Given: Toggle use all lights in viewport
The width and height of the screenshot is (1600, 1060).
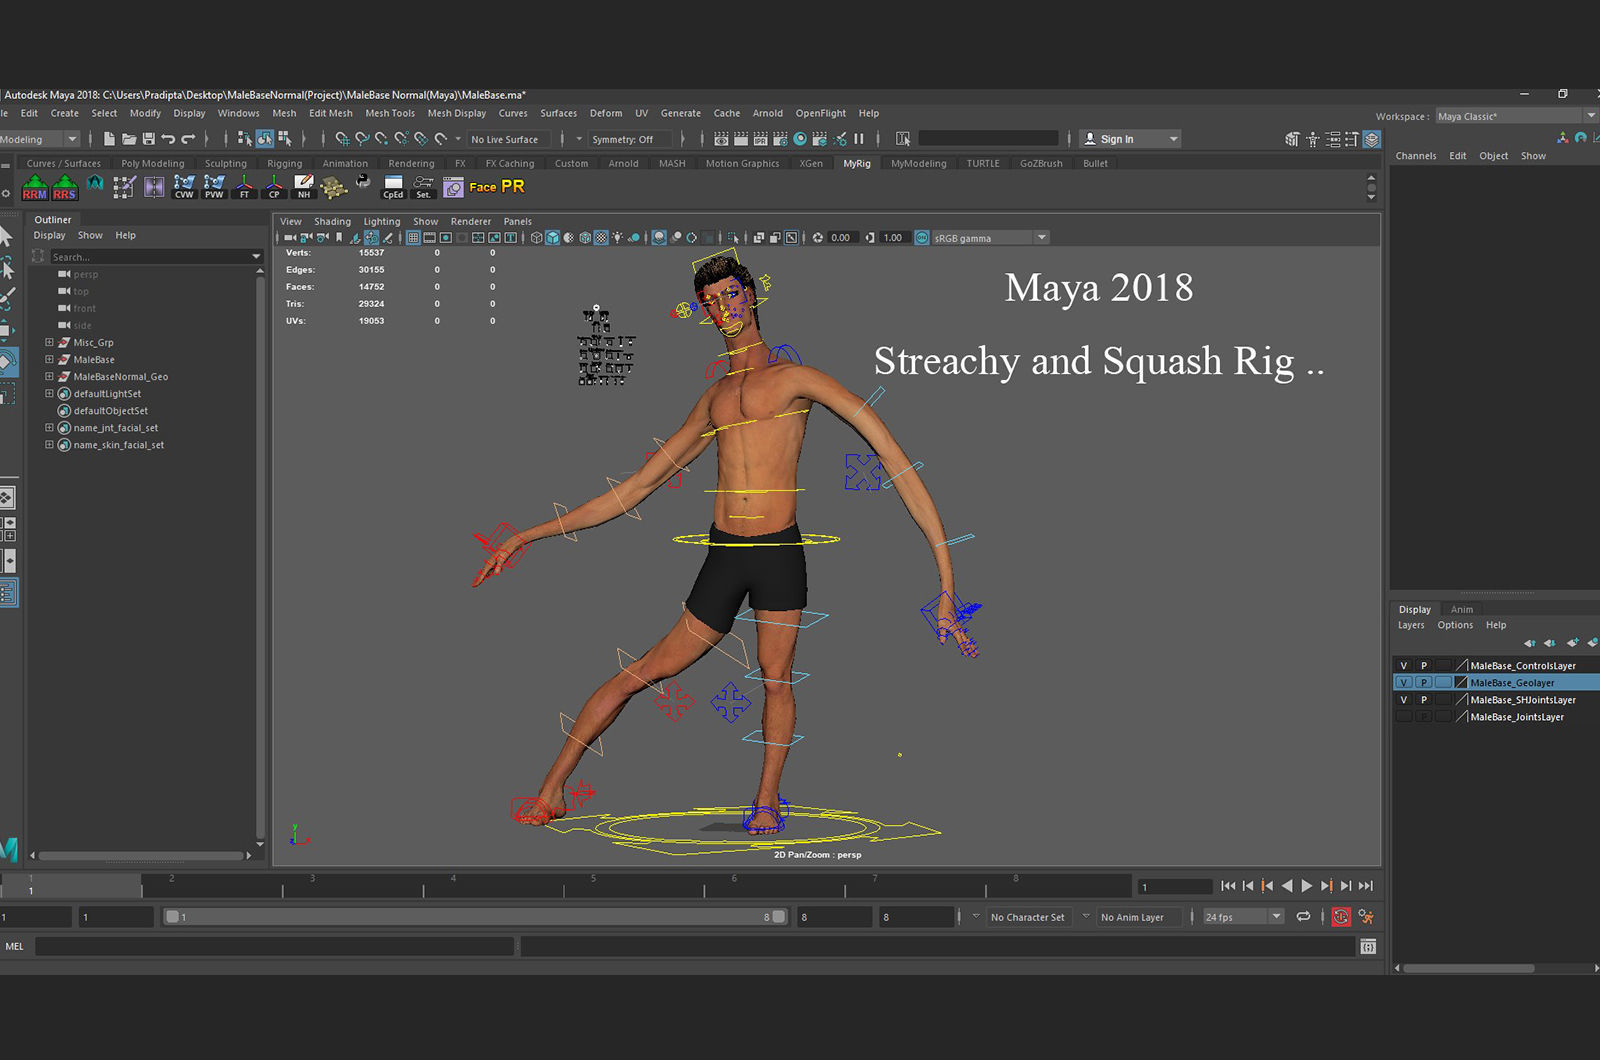Looking at the screenshot, I should click(617, 238).
